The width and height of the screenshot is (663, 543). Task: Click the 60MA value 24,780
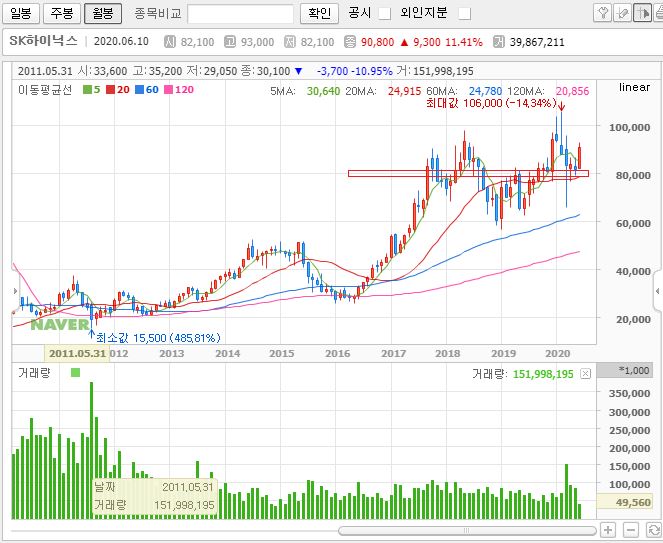[485, 91]
